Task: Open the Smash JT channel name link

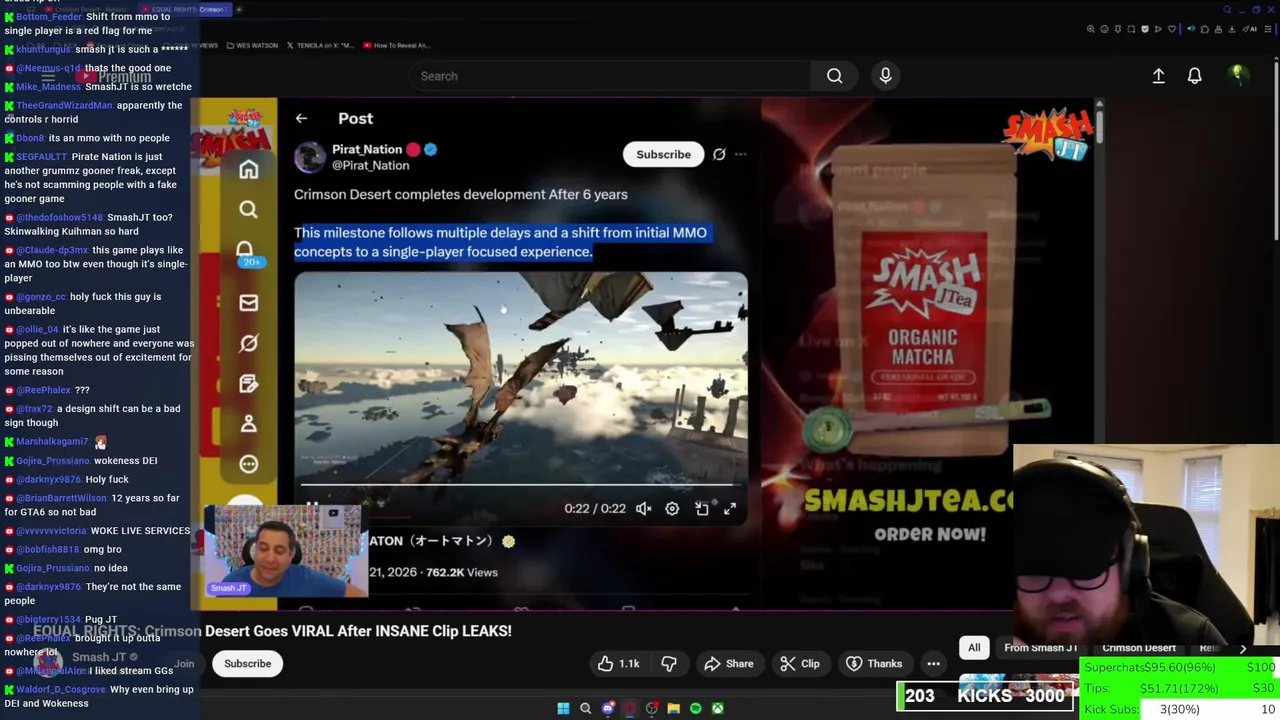Action: (99, 657)
